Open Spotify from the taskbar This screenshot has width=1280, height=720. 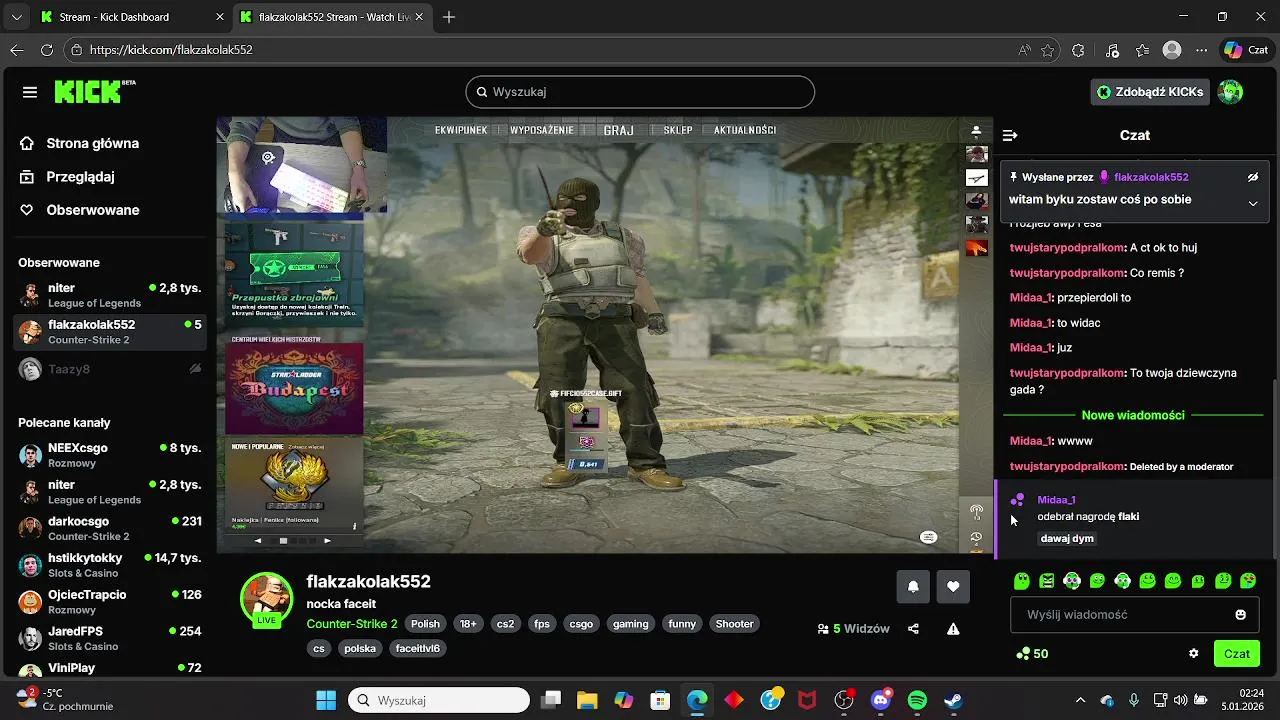tap(917, 700)
